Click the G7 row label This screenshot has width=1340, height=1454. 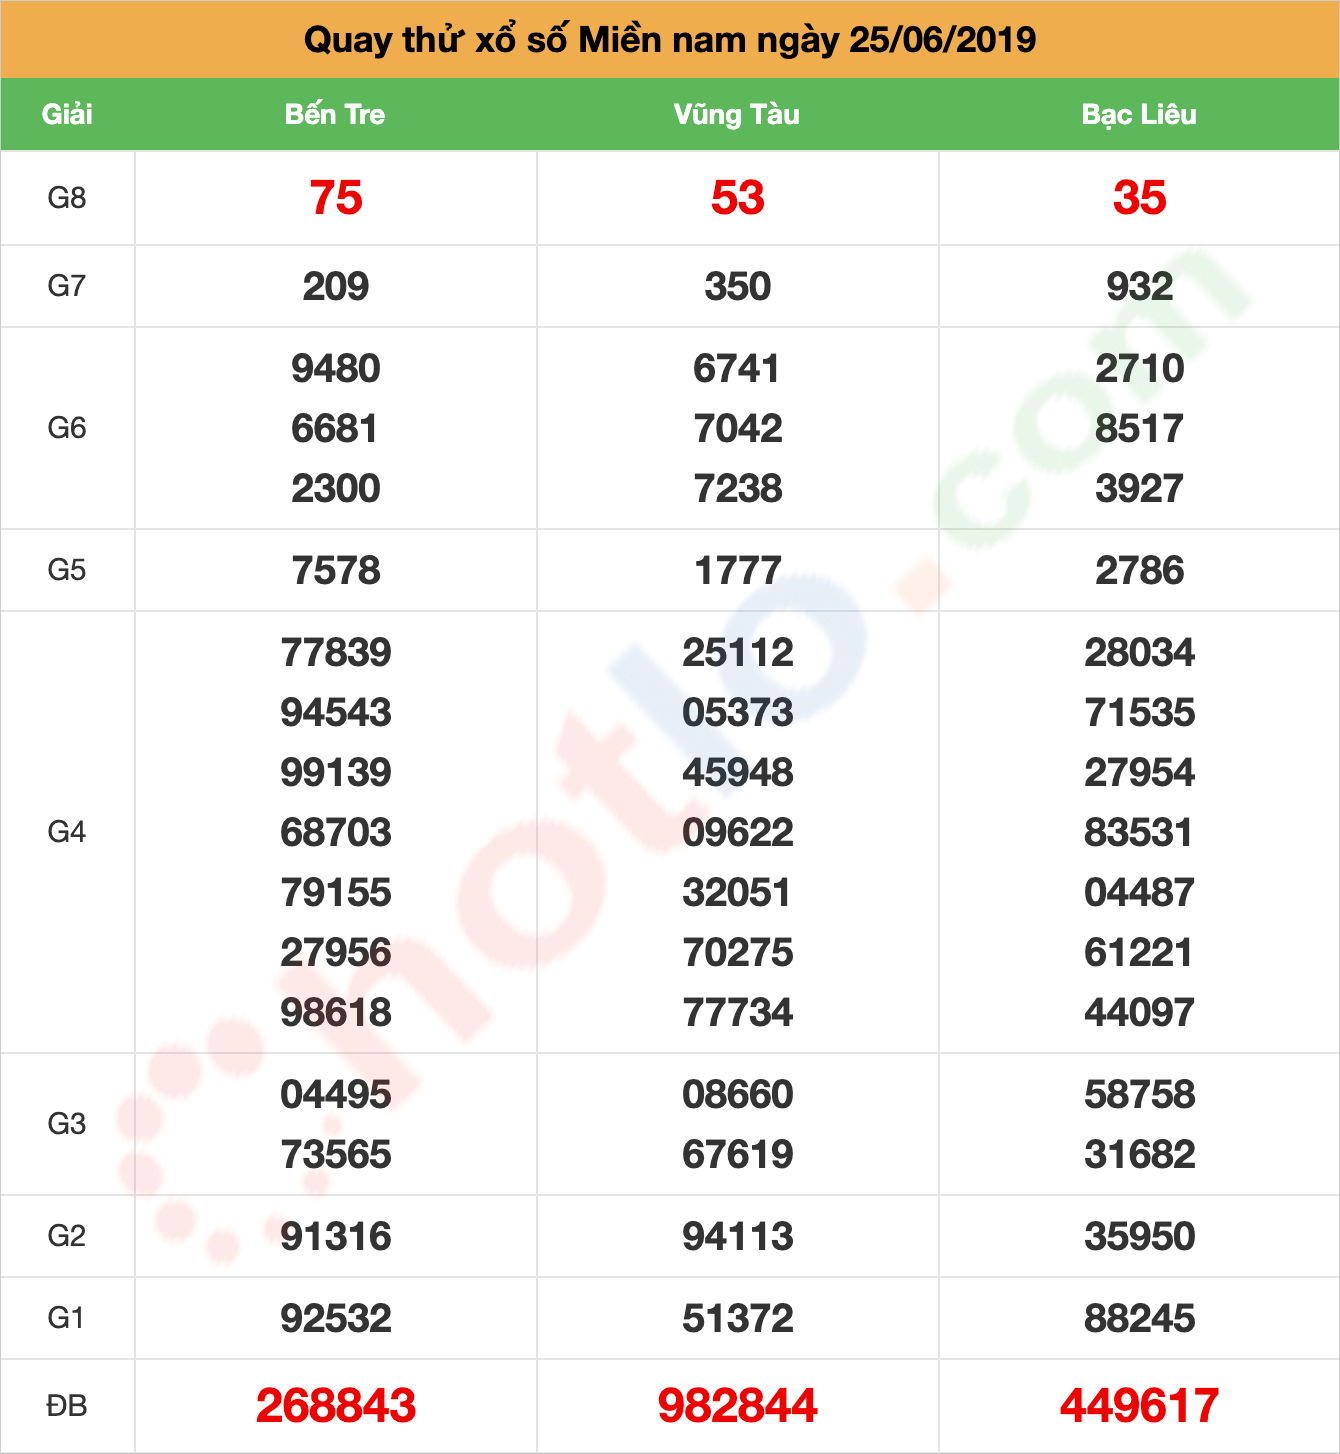click(67, 286)
